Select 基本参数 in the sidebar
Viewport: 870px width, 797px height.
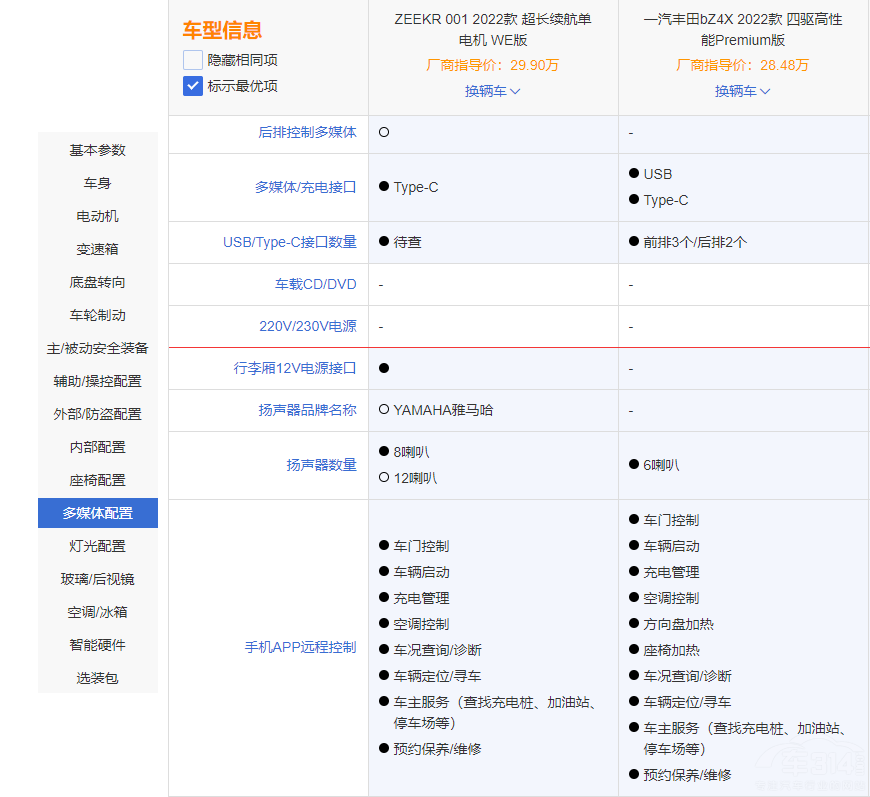click(x=98, y=150)
